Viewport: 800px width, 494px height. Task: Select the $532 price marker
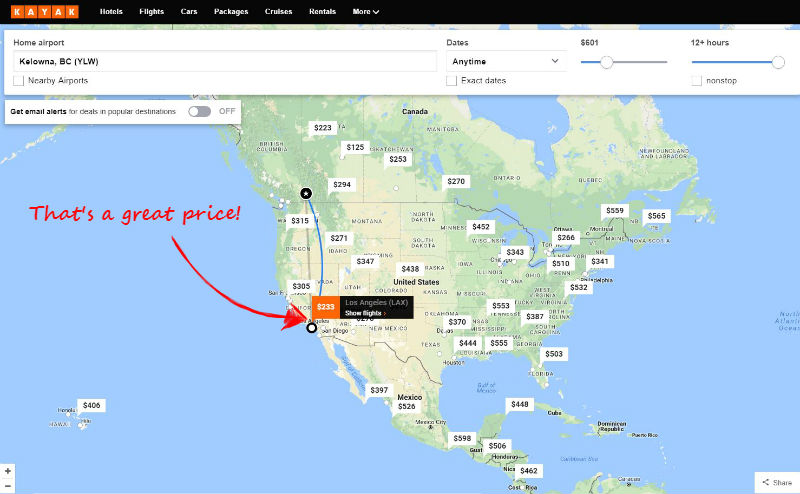tap(579, 287)
